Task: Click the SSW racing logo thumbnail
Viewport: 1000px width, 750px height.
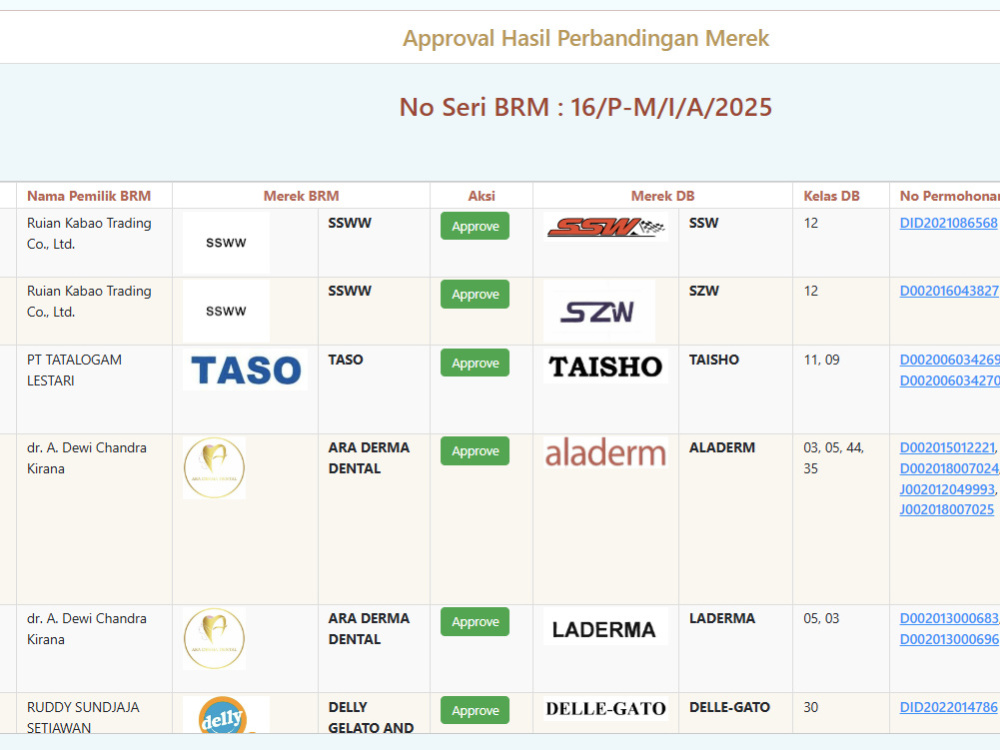Action: pos(605,226)
